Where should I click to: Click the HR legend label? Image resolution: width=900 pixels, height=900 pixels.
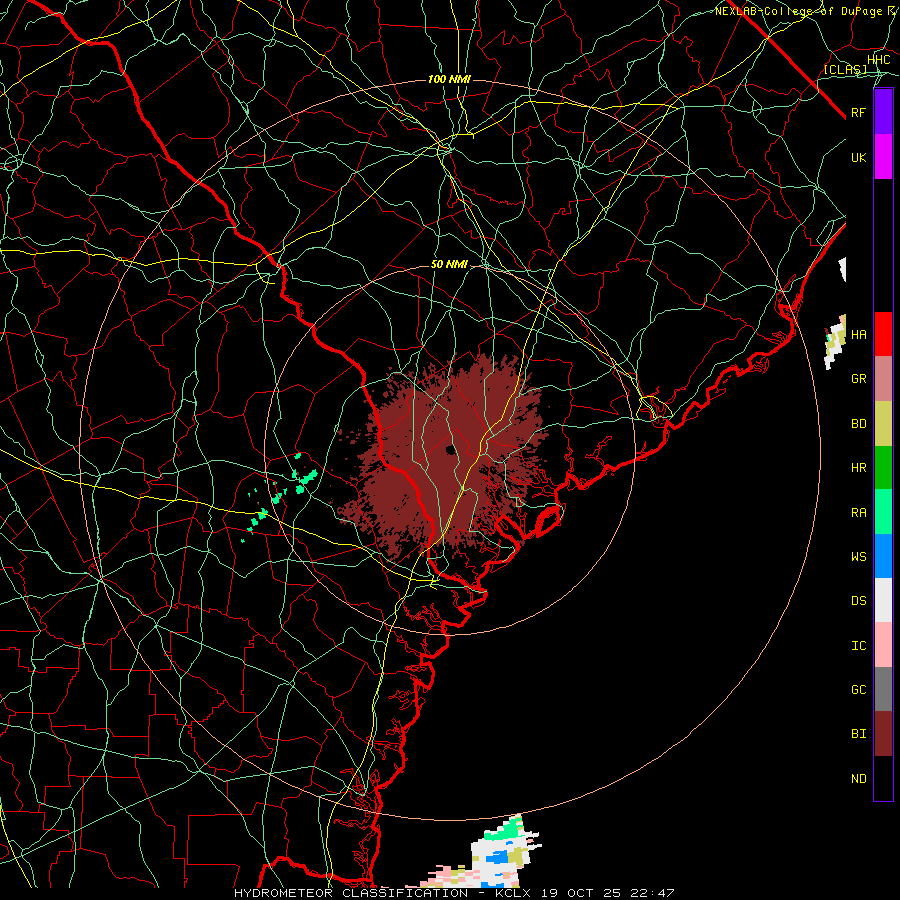[858, 468]
